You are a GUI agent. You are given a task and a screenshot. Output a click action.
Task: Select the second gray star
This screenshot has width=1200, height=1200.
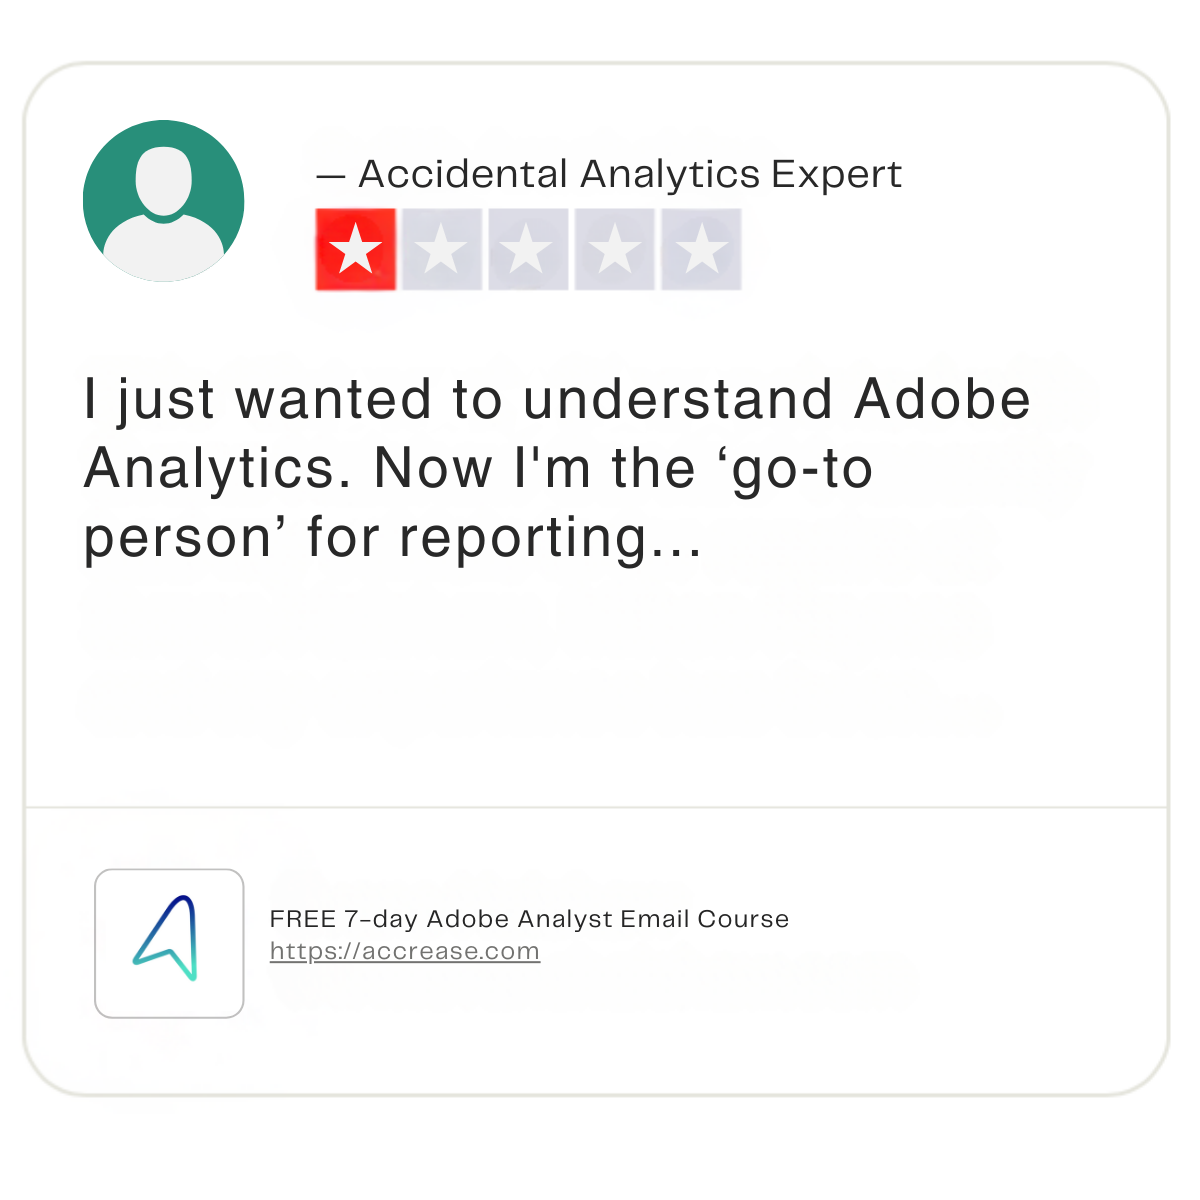[442, 249]
